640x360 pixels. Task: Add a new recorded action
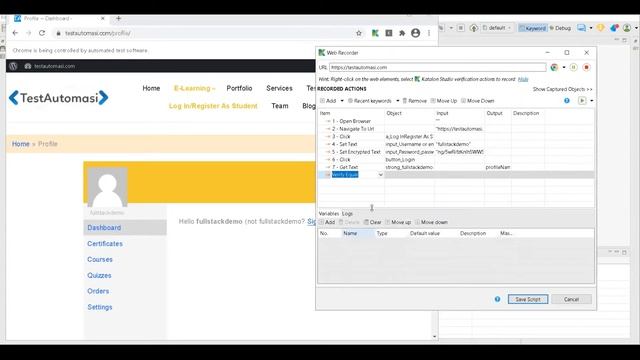tap(329, 101)
